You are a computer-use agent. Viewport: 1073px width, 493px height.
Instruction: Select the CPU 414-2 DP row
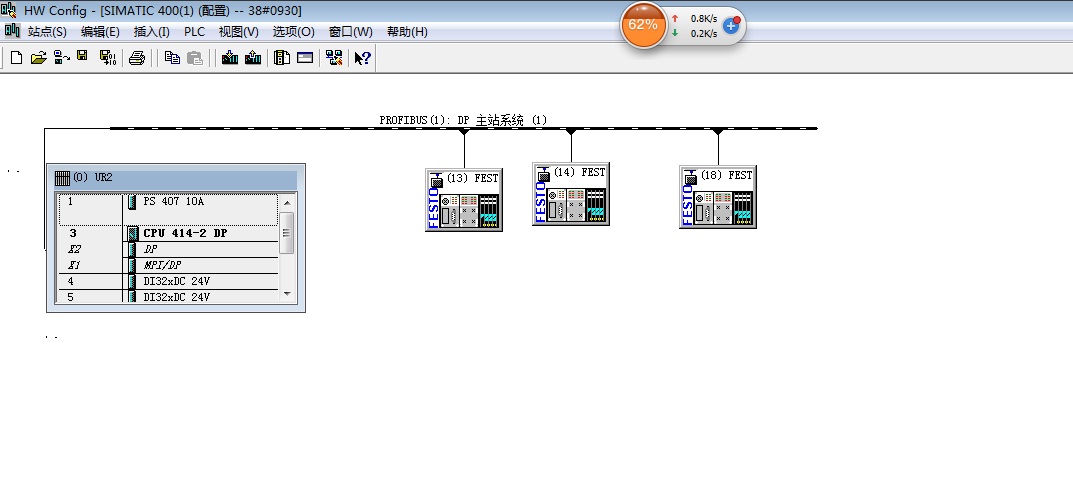click(x=168, y=233)
